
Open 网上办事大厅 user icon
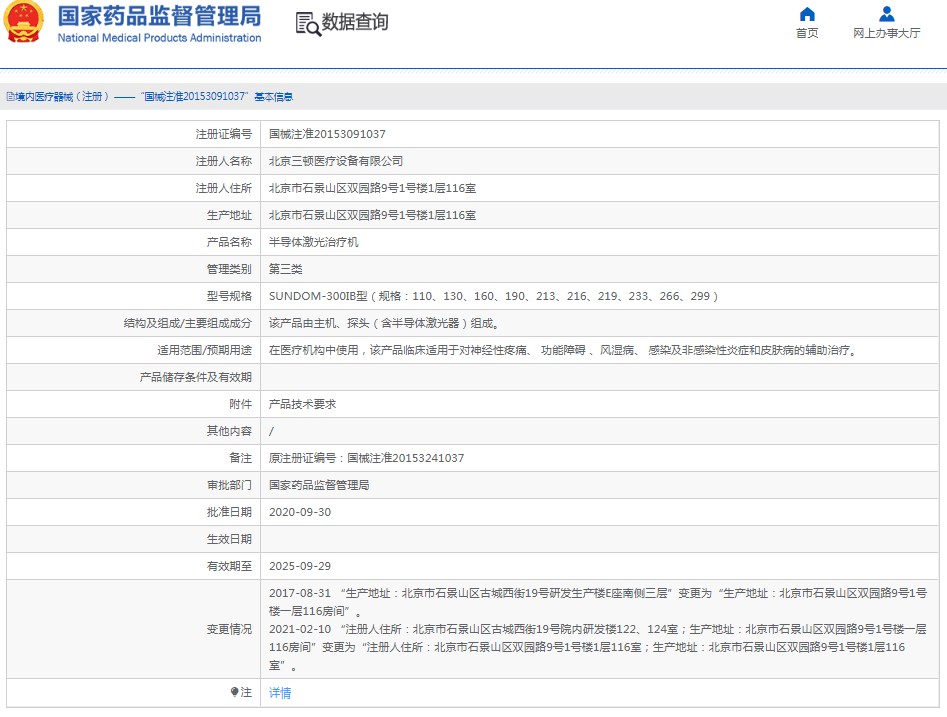887,14
